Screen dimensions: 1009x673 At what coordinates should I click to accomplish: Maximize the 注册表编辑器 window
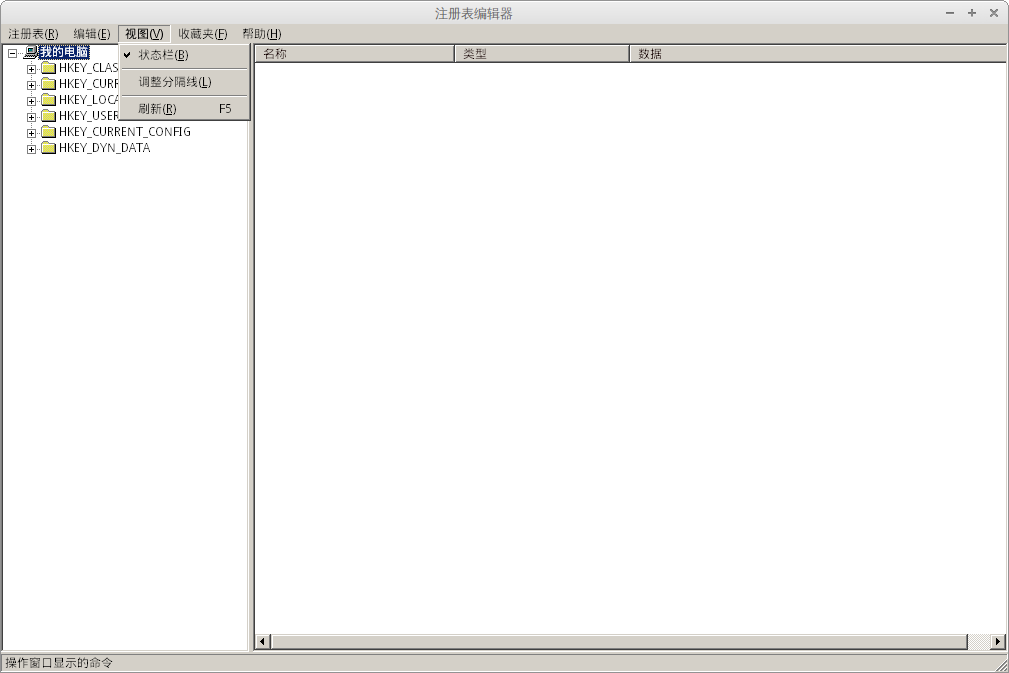coord(972,13)
